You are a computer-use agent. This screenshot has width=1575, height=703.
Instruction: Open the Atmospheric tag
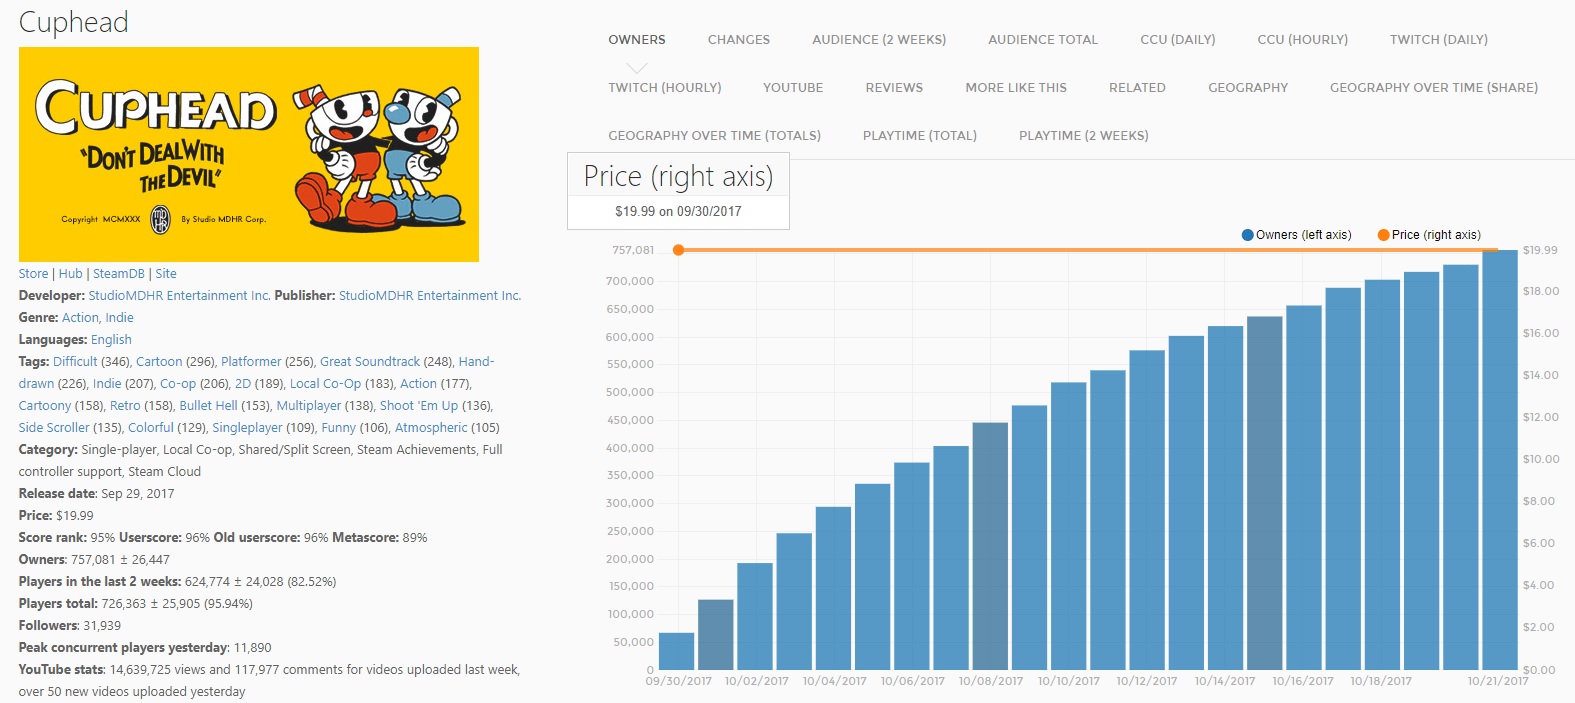tap(431, 428)
